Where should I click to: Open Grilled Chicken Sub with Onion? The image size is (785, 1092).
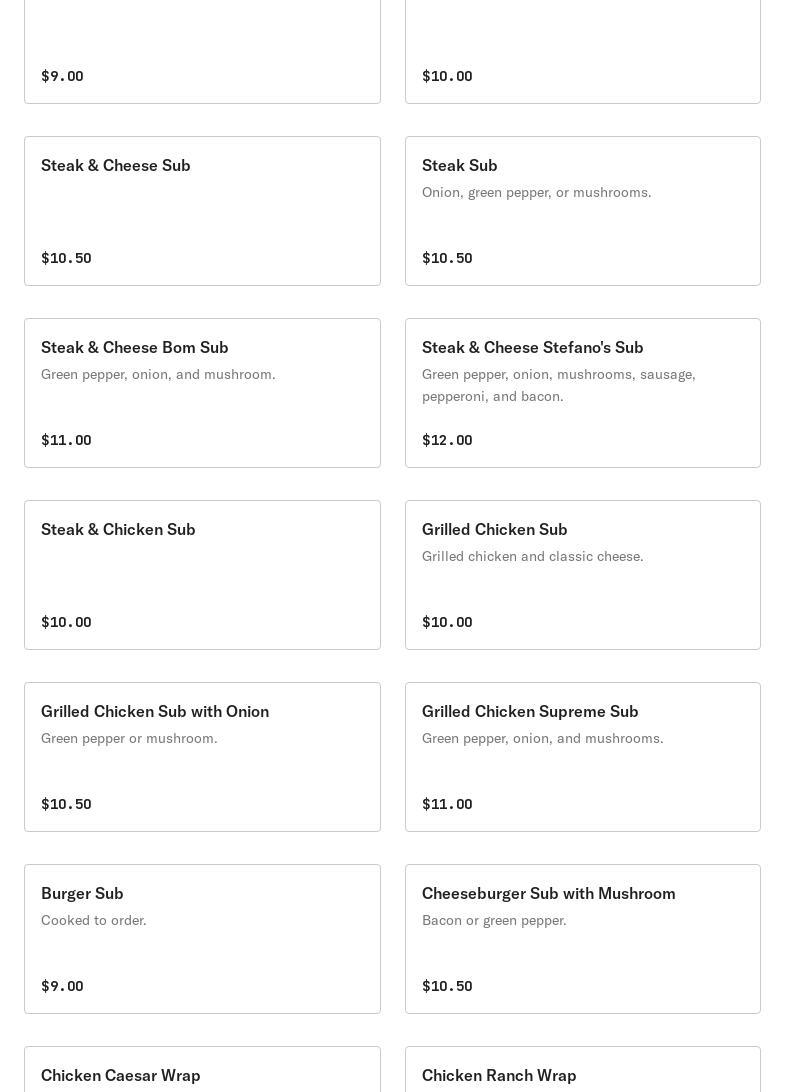coord(202,757)
